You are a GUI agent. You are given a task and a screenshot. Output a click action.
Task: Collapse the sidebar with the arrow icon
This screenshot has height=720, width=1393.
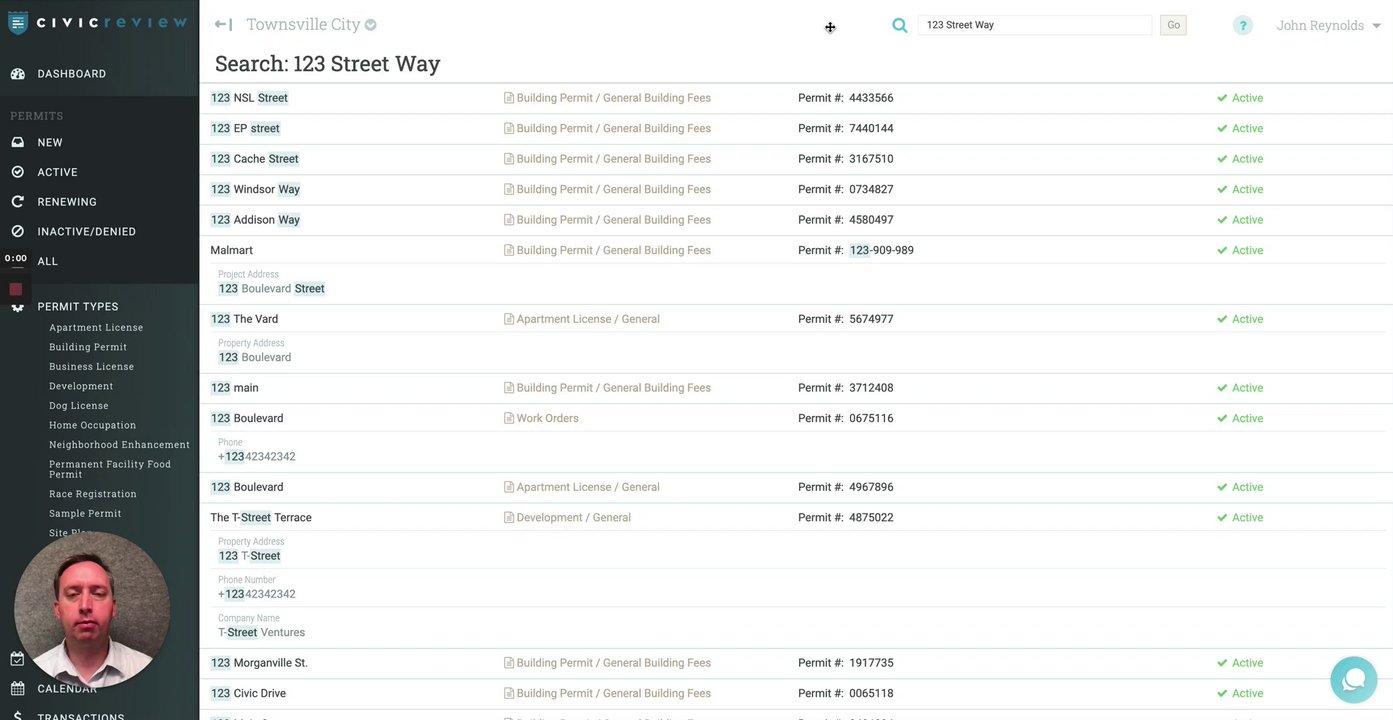point(223,25)
